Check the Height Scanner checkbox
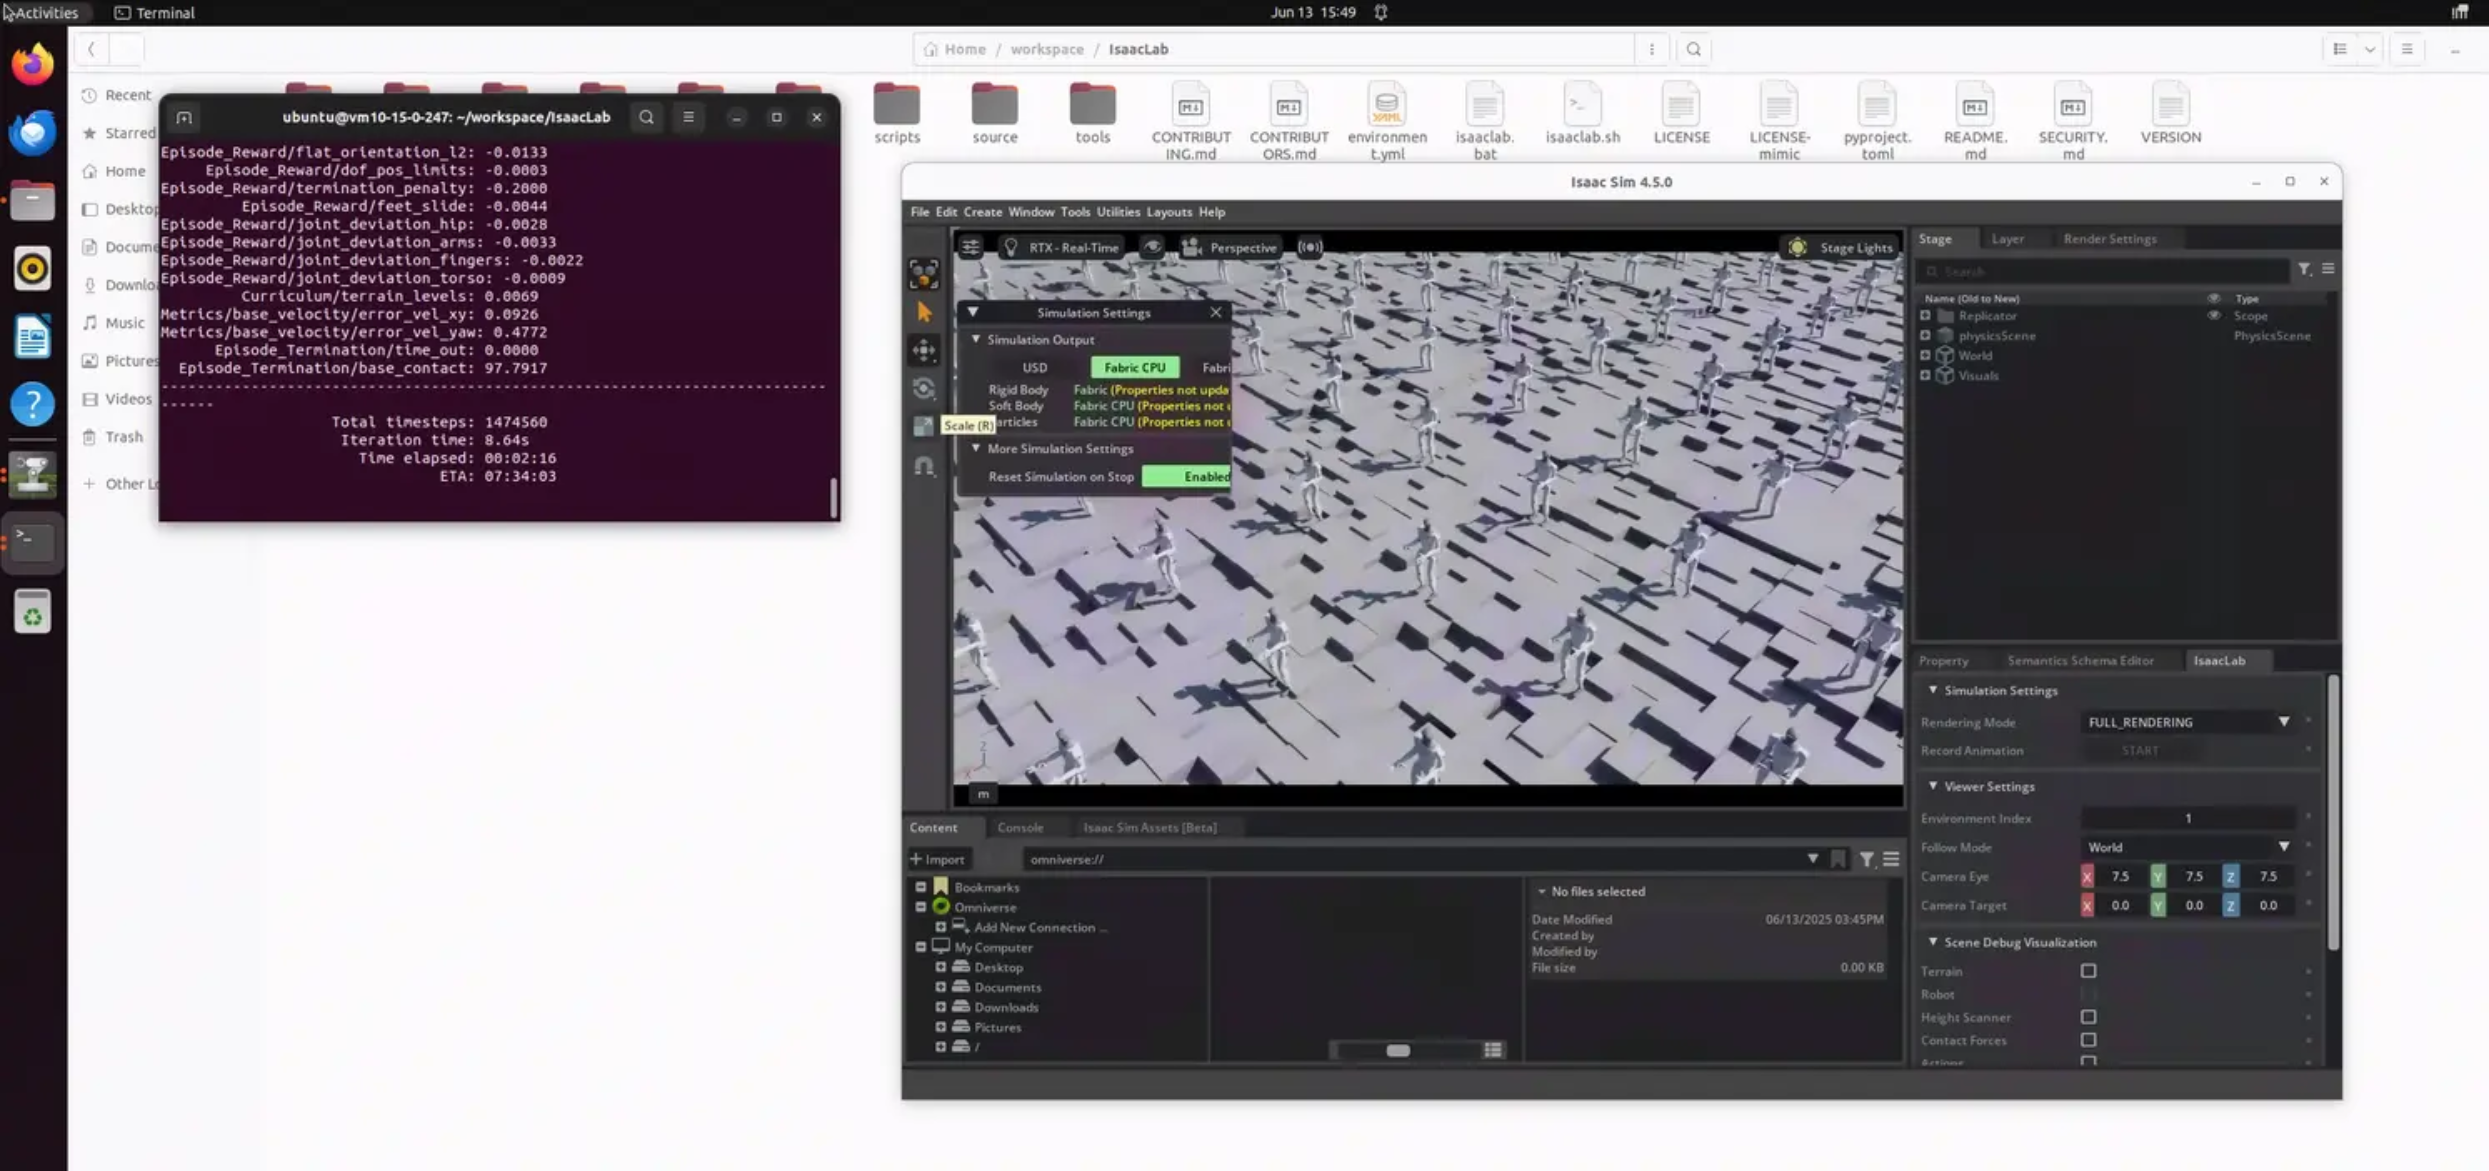Viewport: 2489px width, 1171px height. (x=2088, y=1017)
